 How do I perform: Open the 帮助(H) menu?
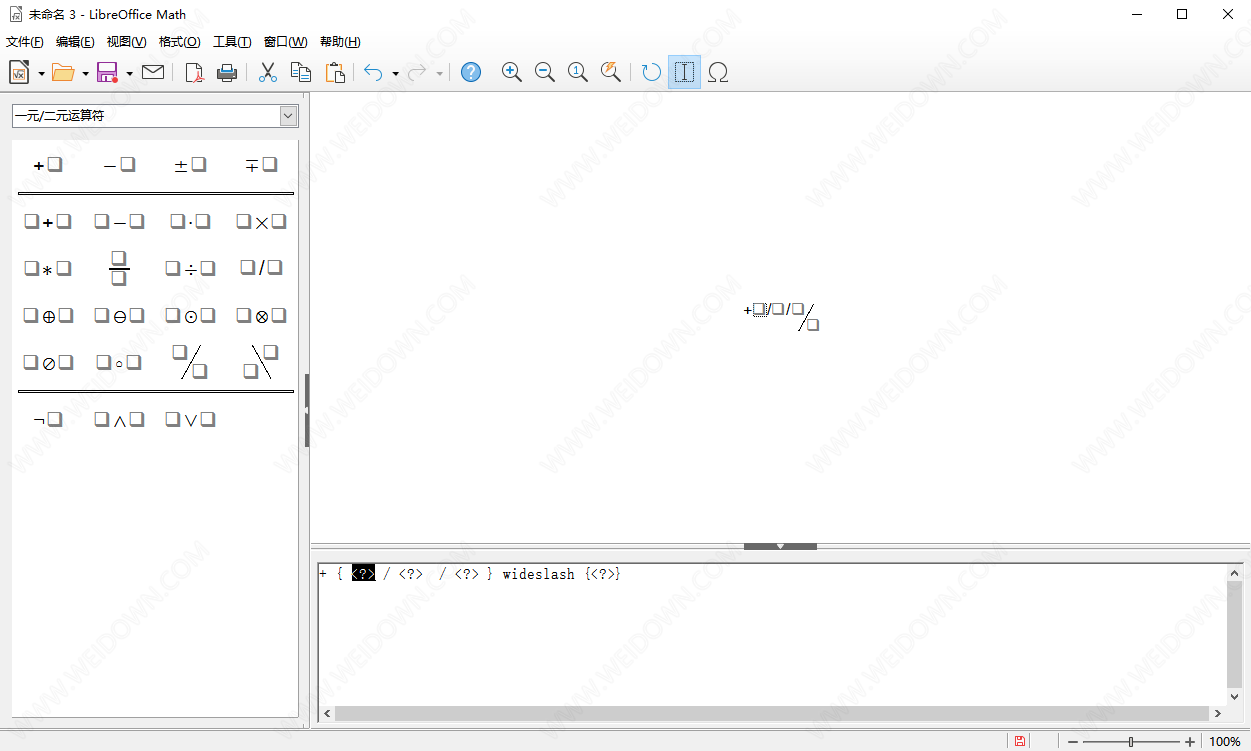point(340,42)
